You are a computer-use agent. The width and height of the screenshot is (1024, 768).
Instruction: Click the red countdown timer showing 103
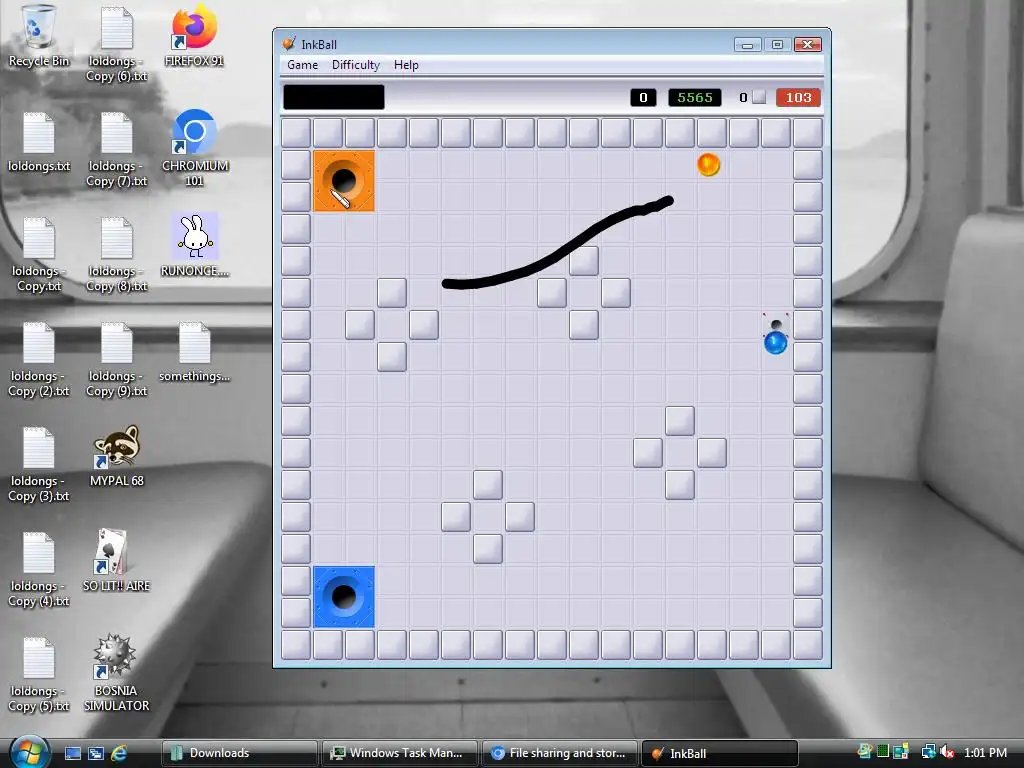798,97
